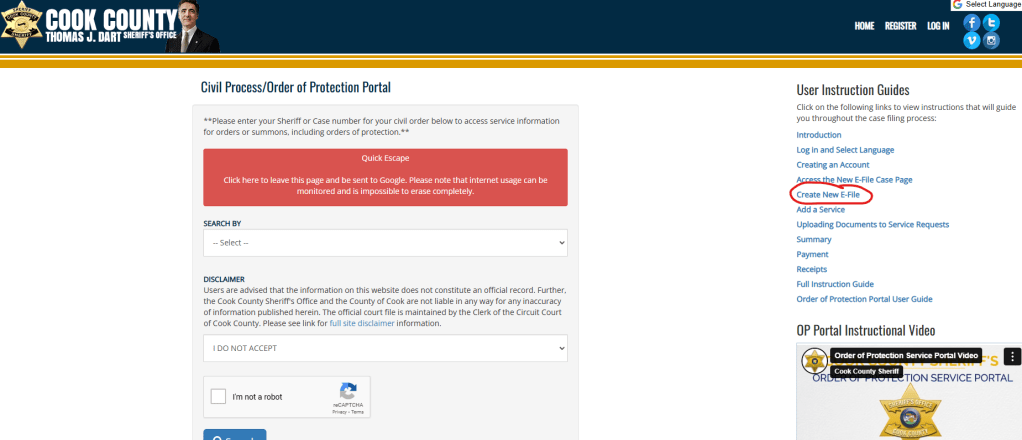Click the Cook County Sheriff star logo
This screenshot has width=1022, height=440.
[21, 26]
